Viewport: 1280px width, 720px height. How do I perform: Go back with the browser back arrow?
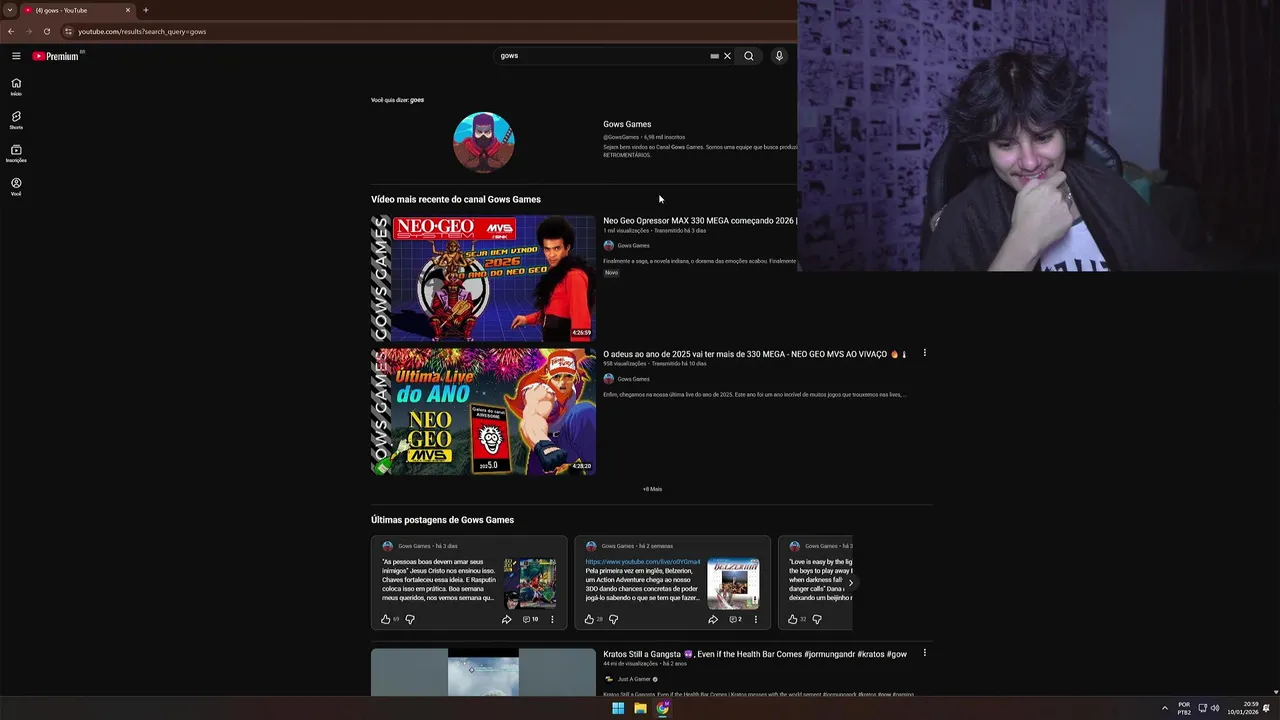click(11, 31)
